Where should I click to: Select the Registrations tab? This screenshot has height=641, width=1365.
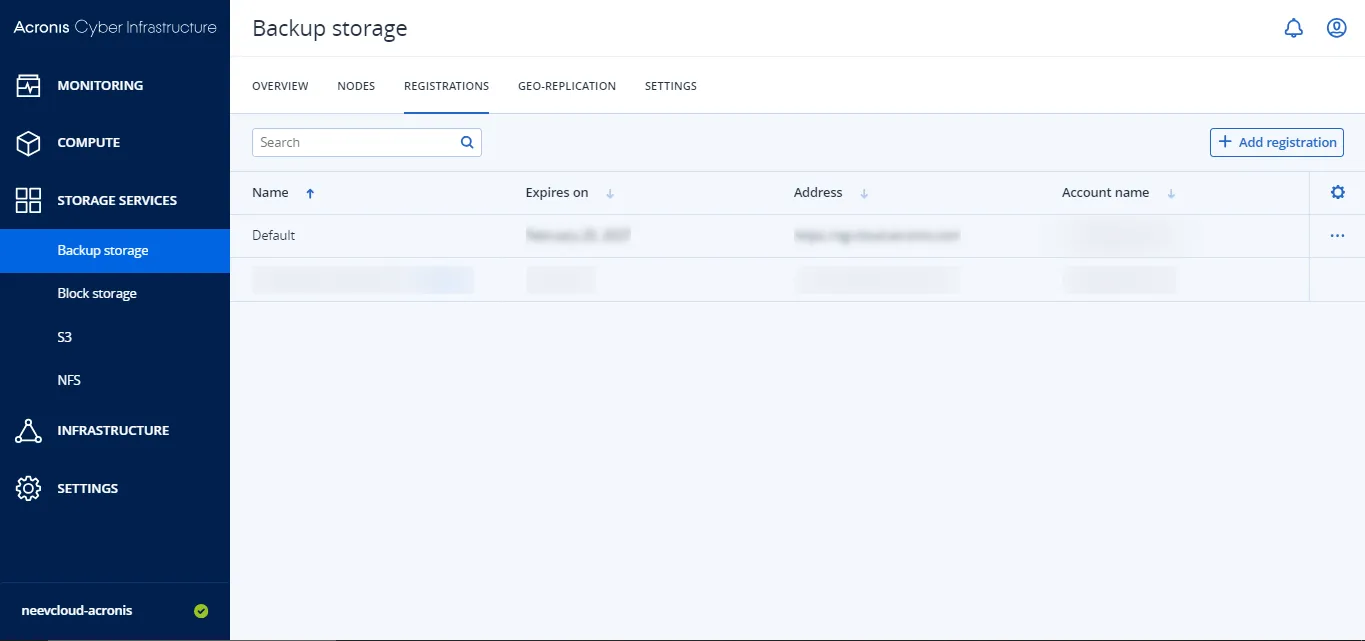tap(446, 86)
